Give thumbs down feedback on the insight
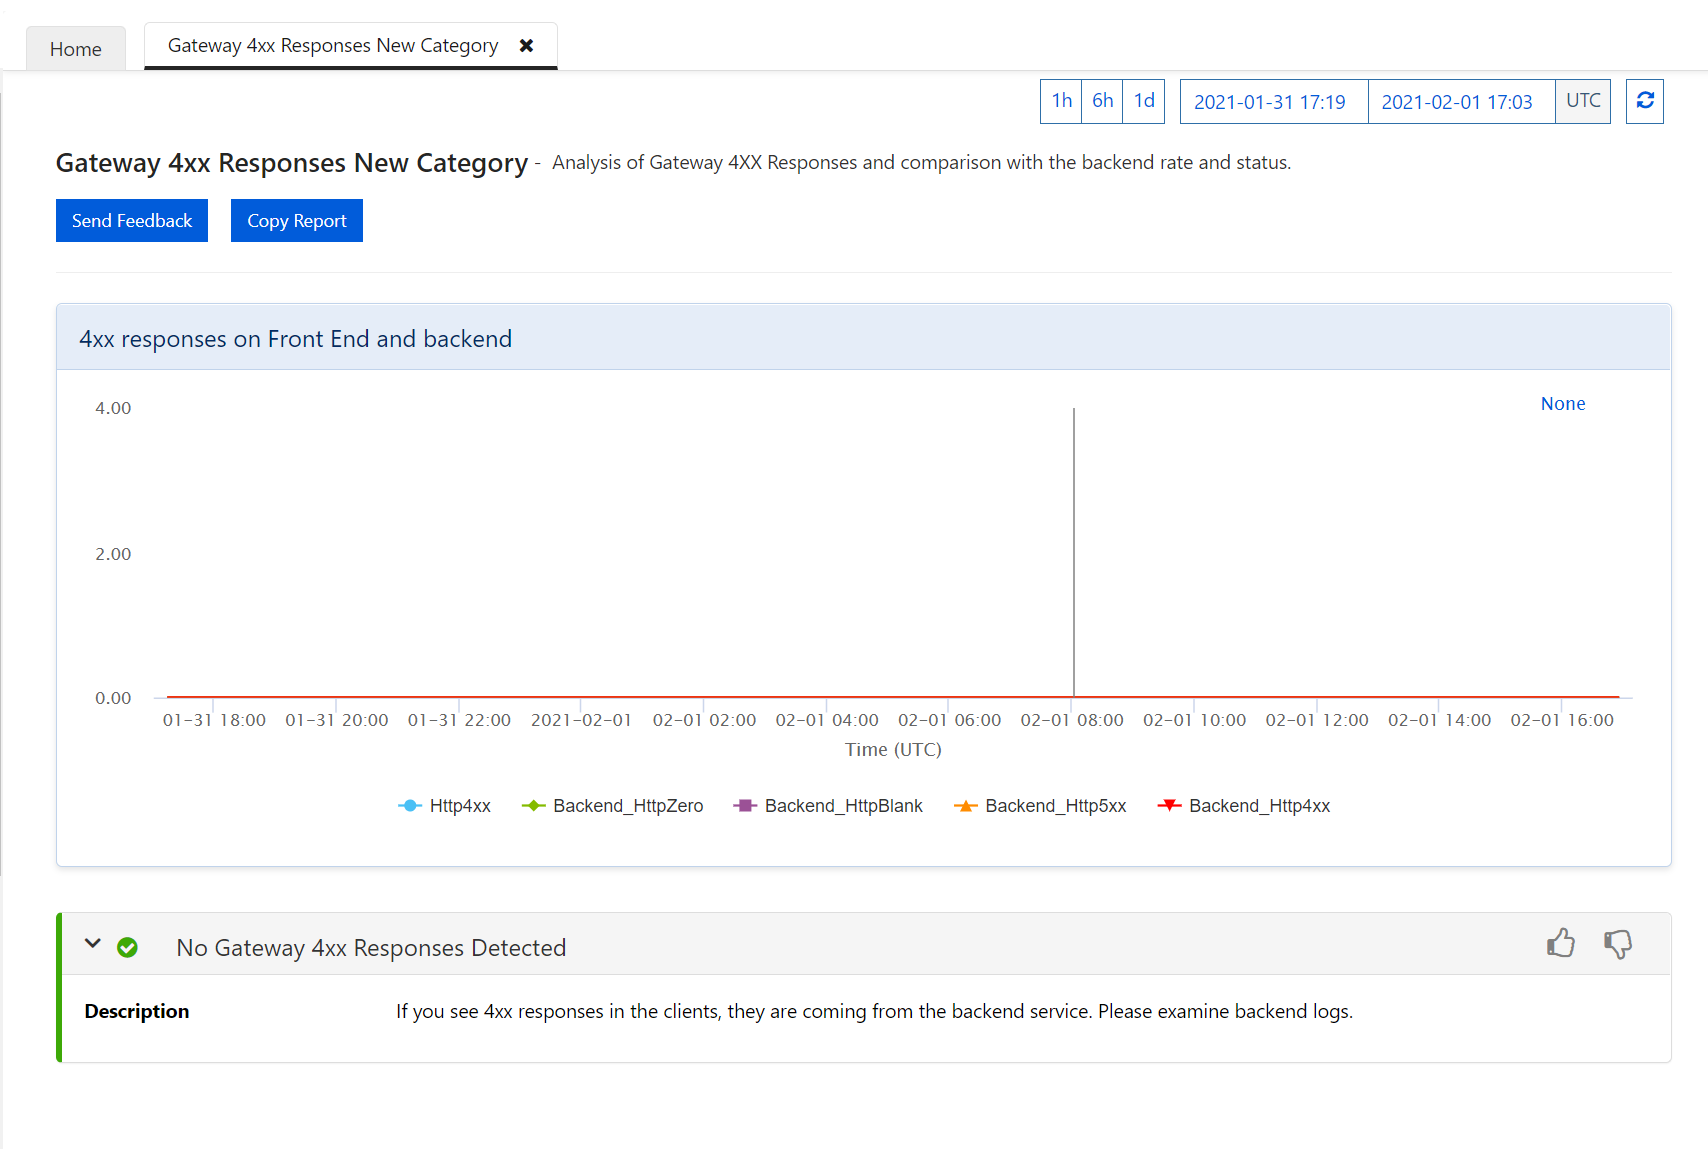 tap(1618, 943)
